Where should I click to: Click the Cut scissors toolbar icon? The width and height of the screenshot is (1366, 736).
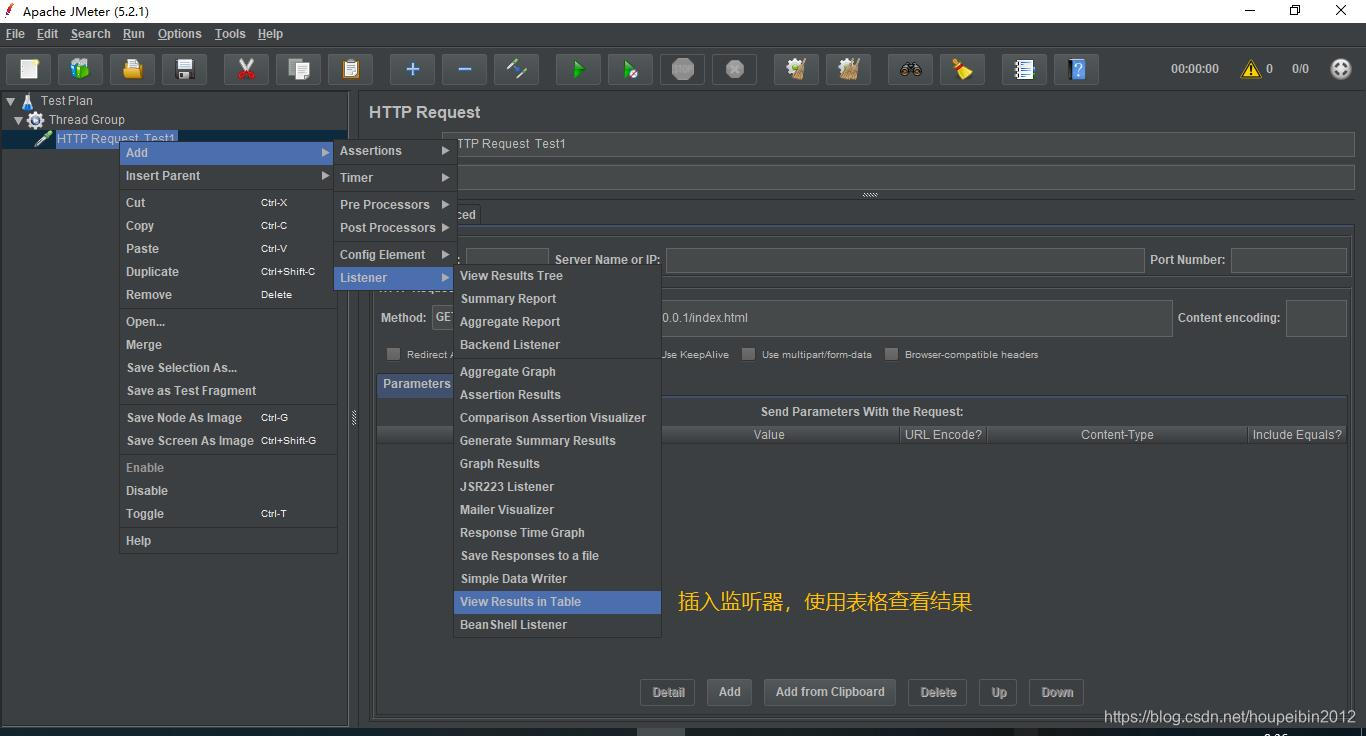point(246,69)
